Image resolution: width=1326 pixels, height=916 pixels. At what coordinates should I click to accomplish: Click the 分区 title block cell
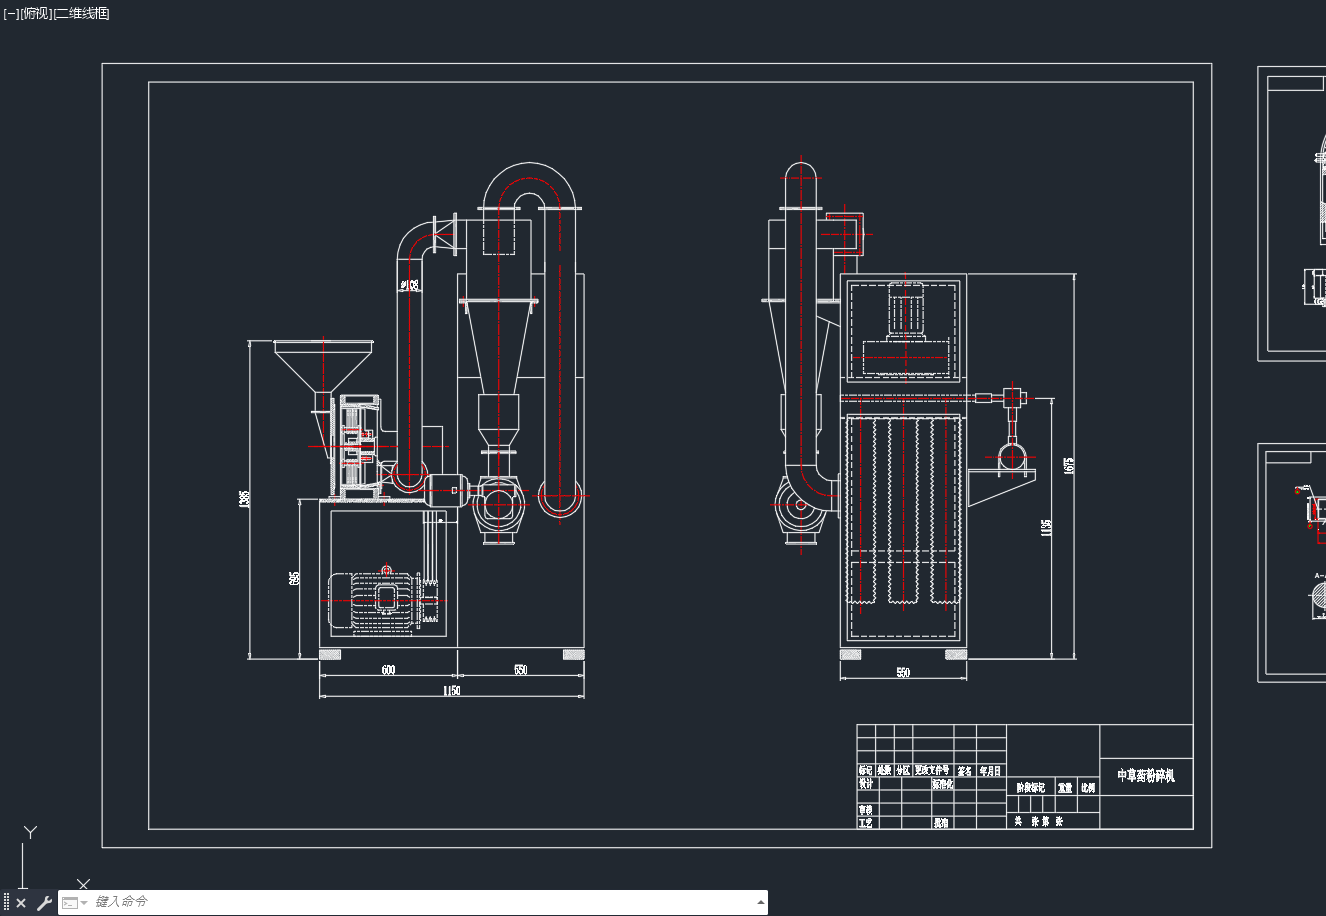click(x=903, y=771)
